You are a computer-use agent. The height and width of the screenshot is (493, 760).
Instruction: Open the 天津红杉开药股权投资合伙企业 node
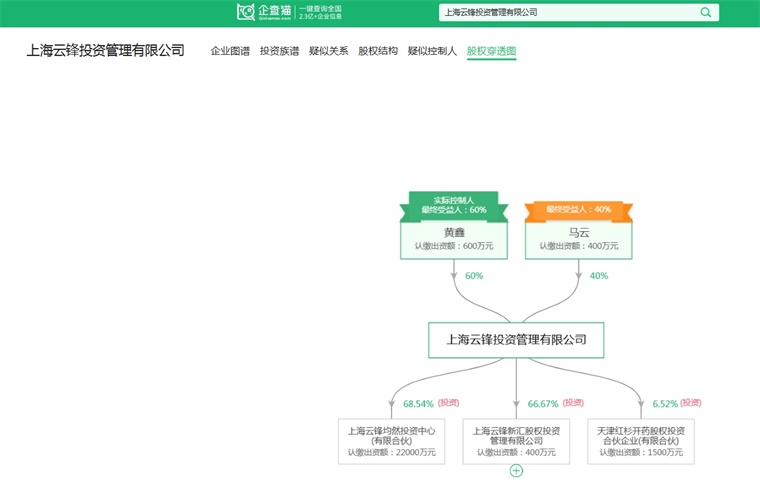641,441
